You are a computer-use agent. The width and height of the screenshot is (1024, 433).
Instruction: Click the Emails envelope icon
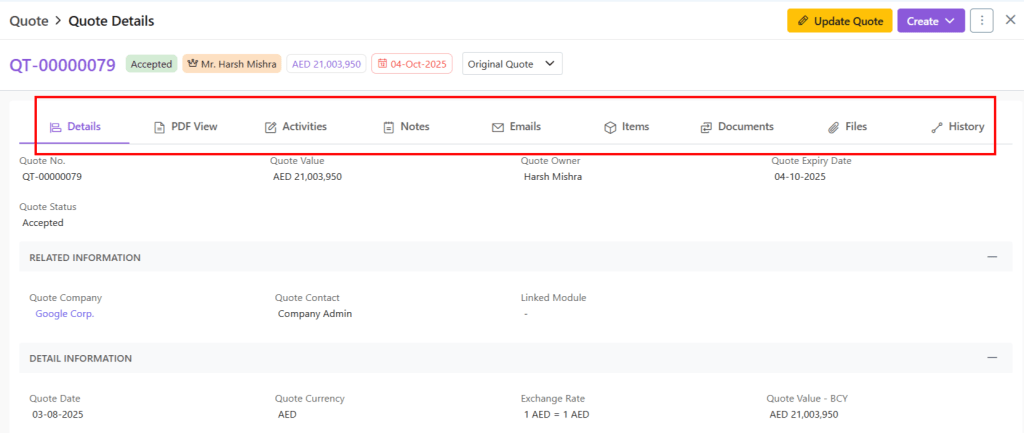click(498, 127)
